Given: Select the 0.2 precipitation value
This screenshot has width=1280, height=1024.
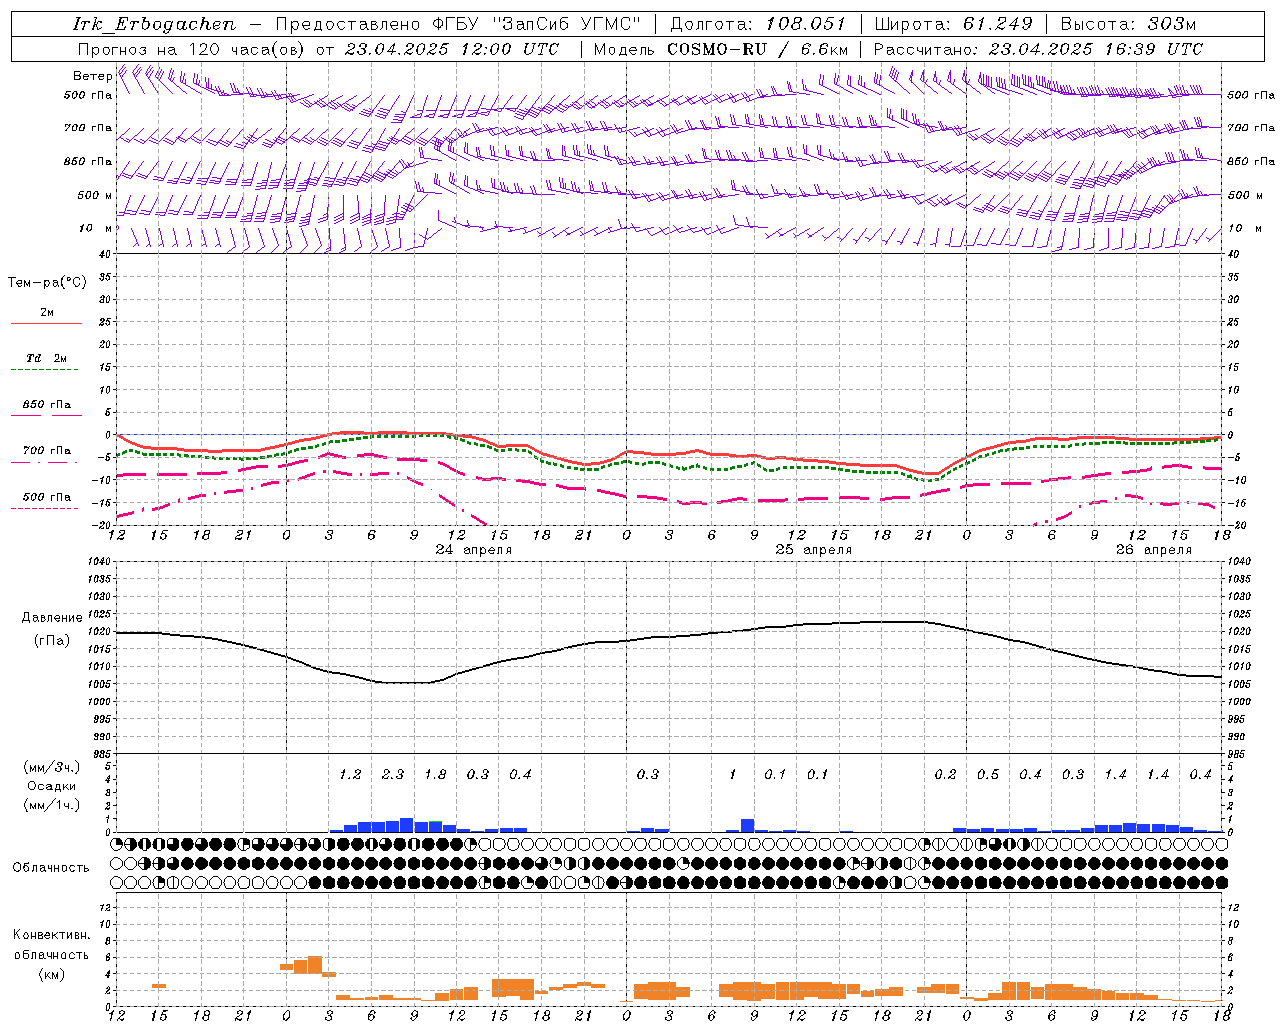Looking at the screenshot, I should [x=945, y=774].
